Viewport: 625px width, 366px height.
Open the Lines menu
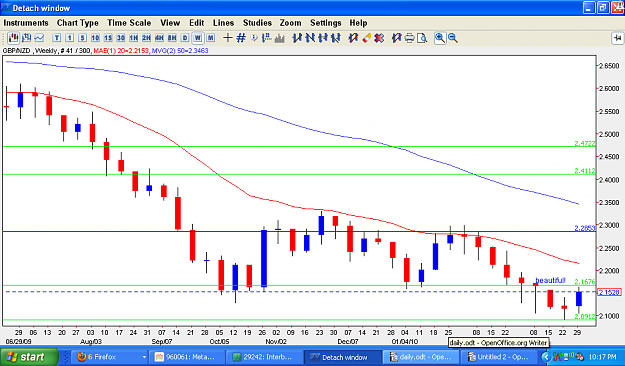click(223, 23)
